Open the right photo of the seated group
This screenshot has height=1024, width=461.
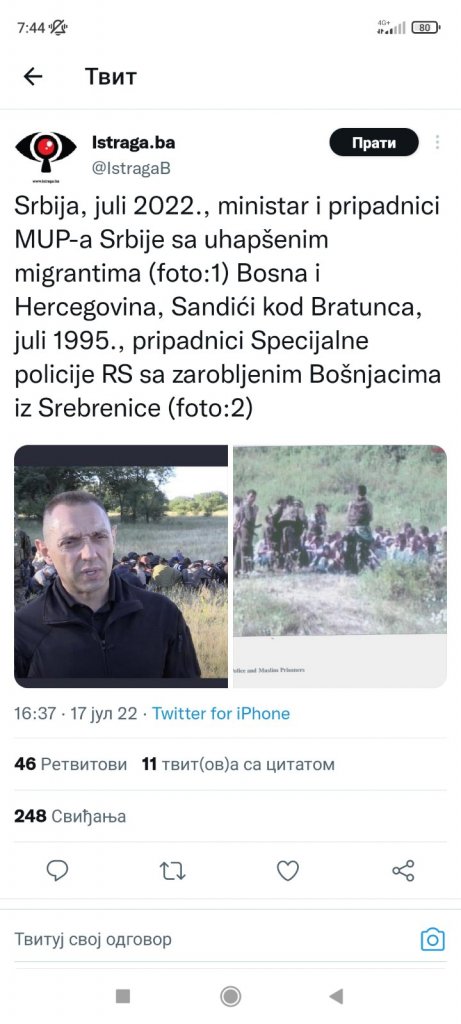(340, 566)
